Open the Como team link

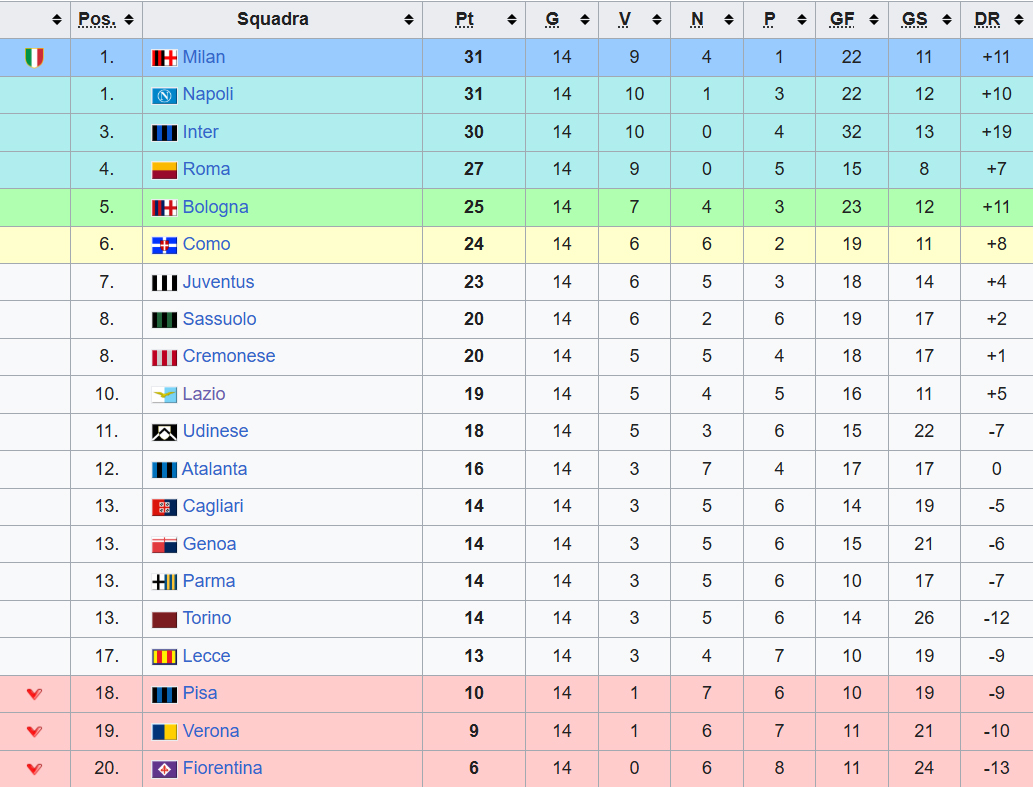click(x=206, y=244)
